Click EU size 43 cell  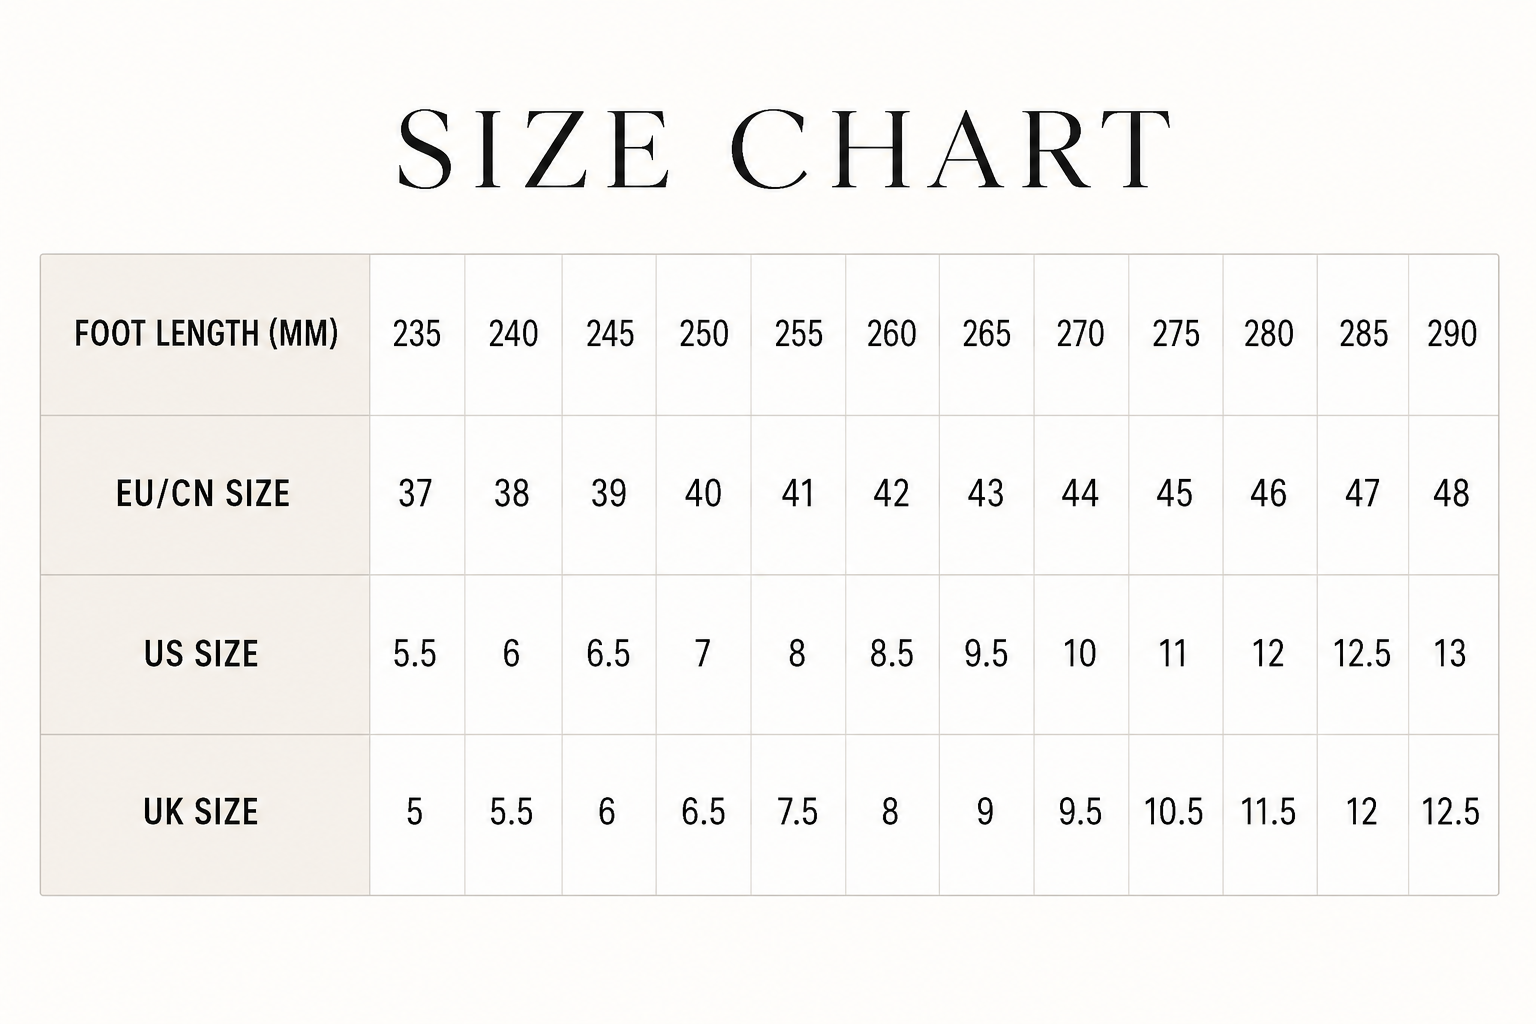pyautogui.click(x=986, y=495)
